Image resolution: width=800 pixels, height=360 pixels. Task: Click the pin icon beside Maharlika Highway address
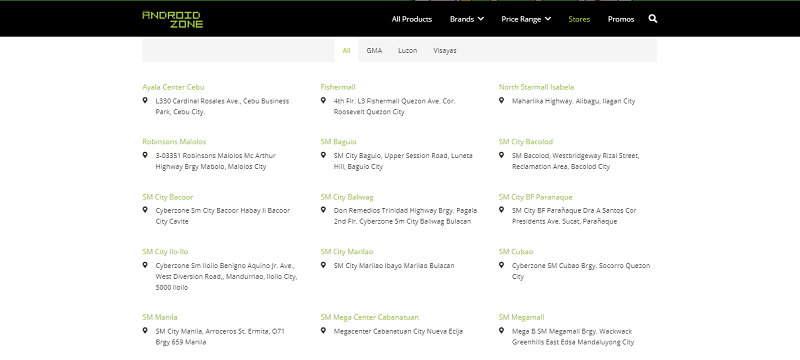[501, 100]
